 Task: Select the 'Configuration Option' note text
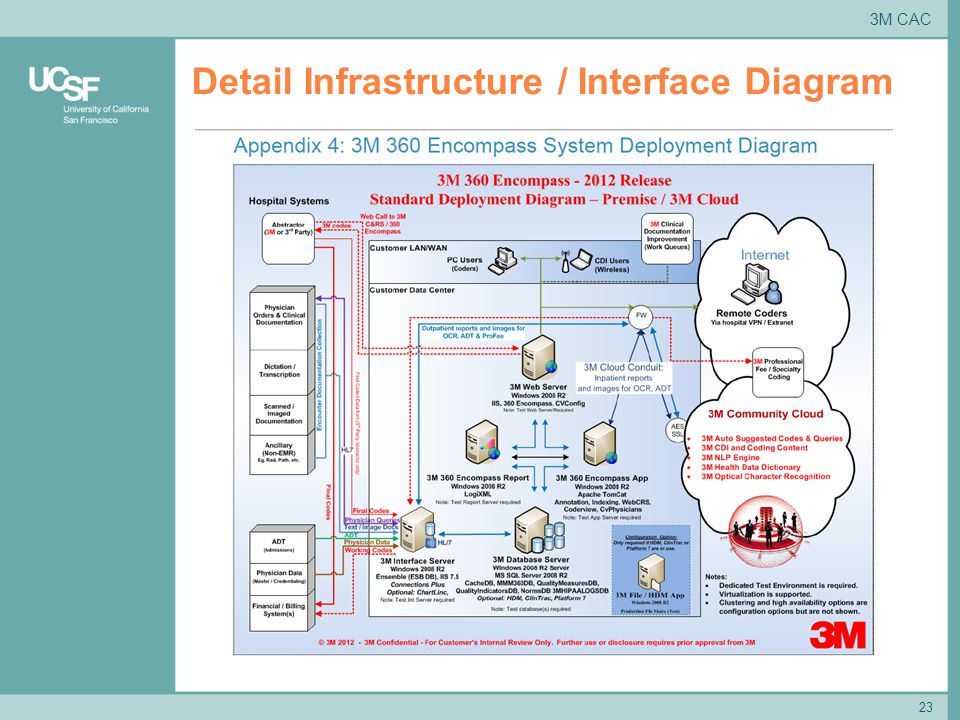(651, 542)
